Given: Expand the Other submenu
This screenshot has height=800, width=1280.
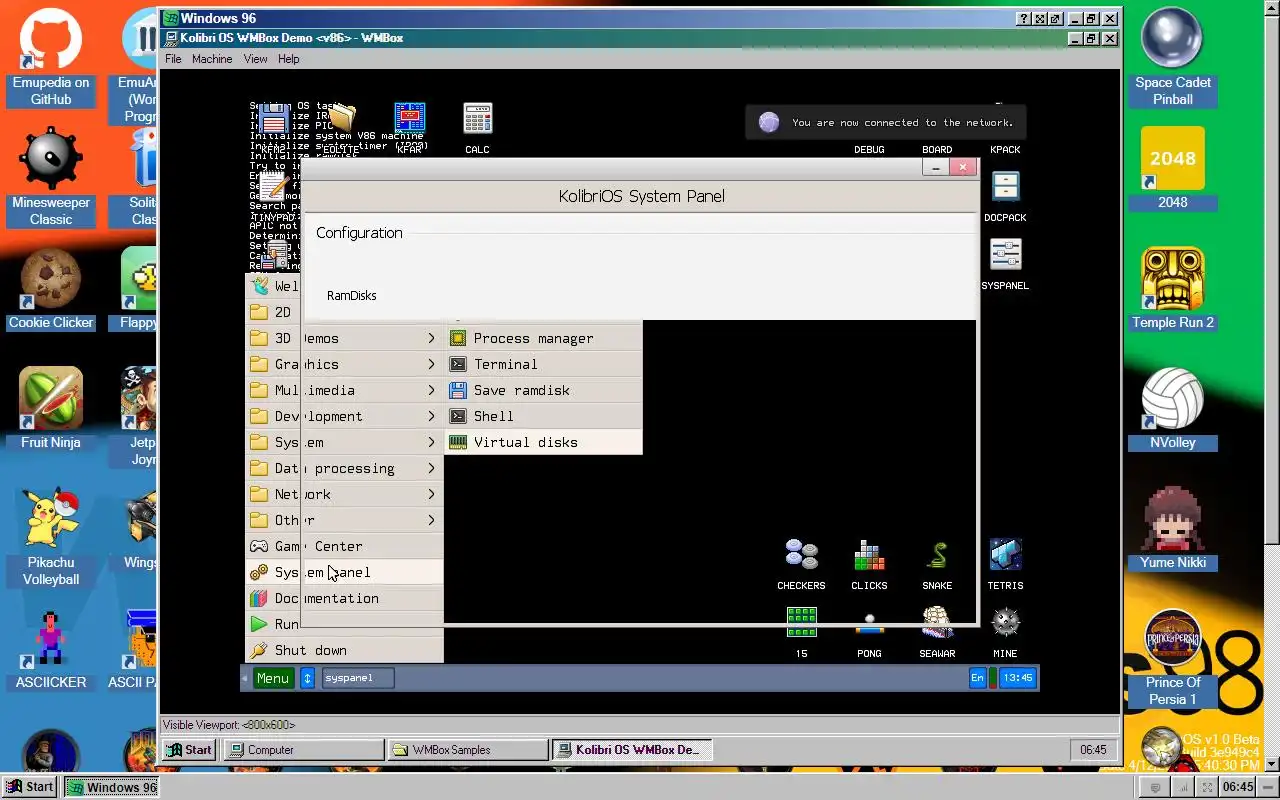Looking at the screenshot, I should (x=344, y=520).
